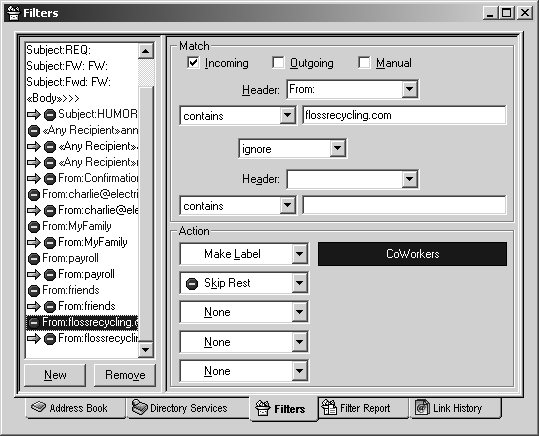Click the Directory Services tab icon
This screenshot has width=539, height=436.
(x=139, y=407)
